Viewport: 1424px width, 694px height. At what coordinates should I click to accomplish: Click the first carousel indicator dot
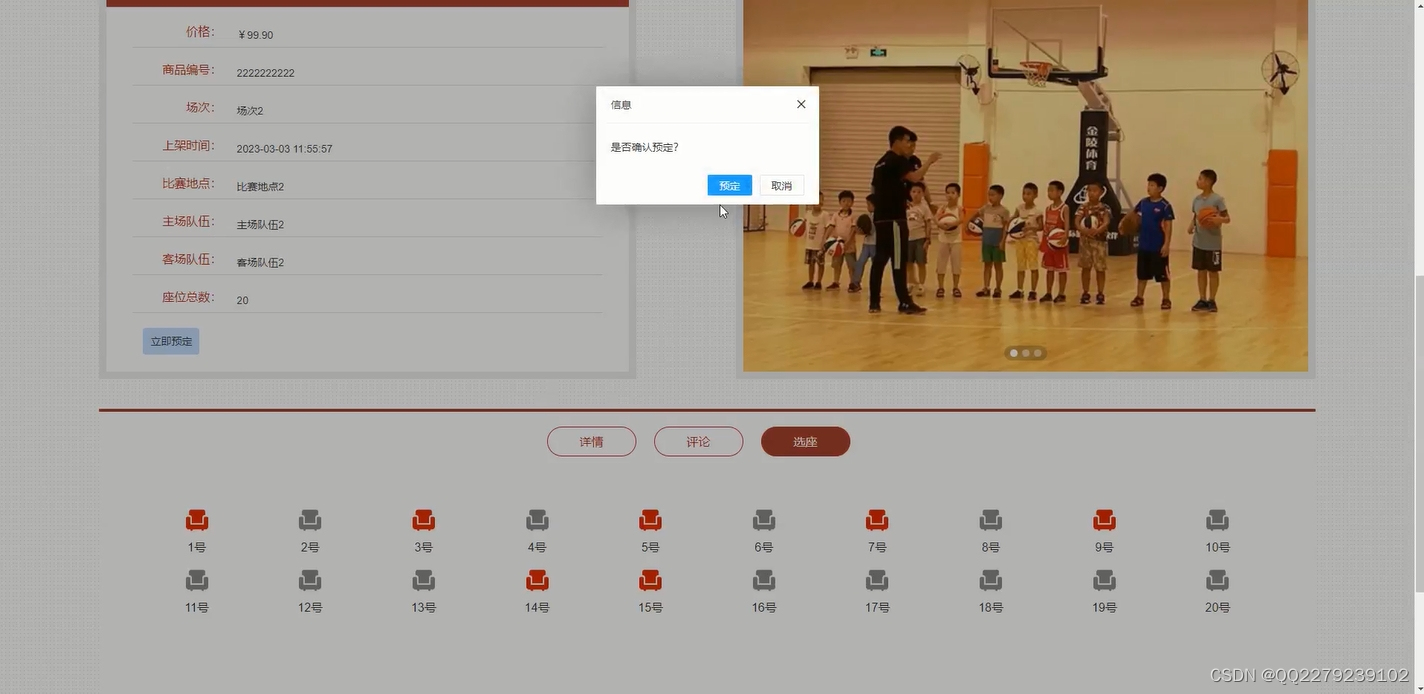[1013, 352]
